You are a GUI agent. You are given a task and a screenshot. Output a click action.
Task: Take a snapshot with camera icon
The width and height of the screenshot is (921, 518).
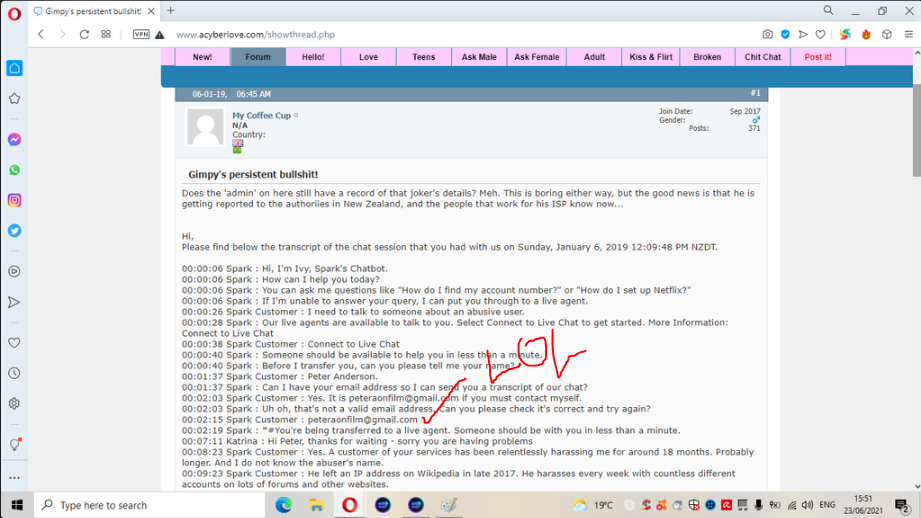point(768,35)
